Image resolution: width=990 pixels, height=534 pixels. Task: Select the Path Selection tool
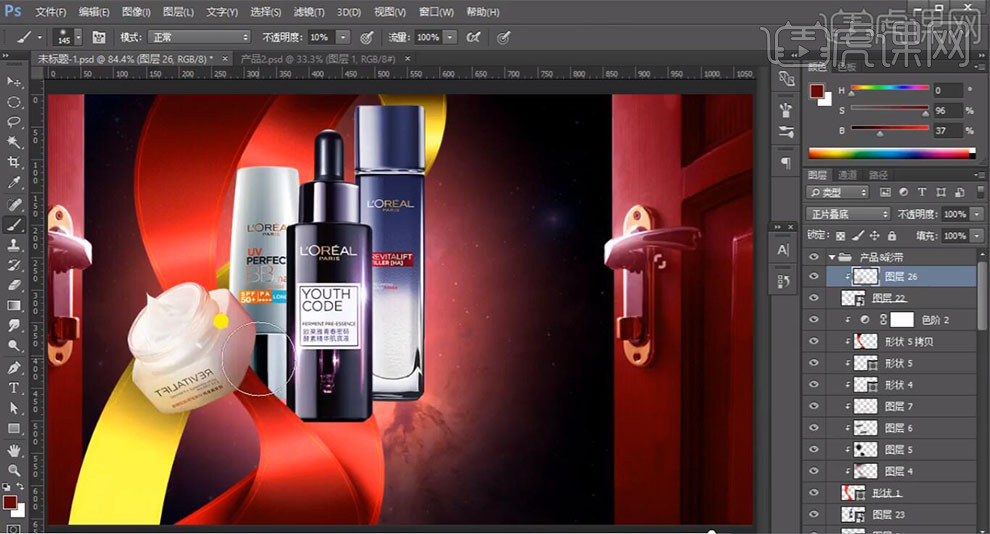tap(13, 408)
